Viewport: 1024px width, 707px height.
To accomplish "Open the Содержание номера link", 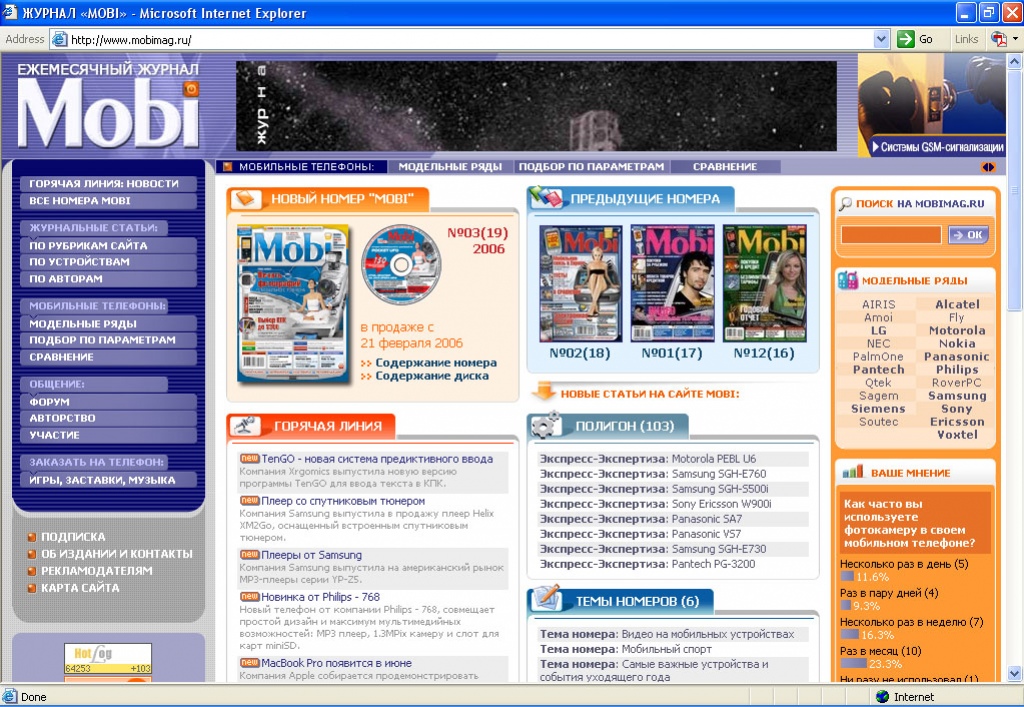I will pos(435,362).
